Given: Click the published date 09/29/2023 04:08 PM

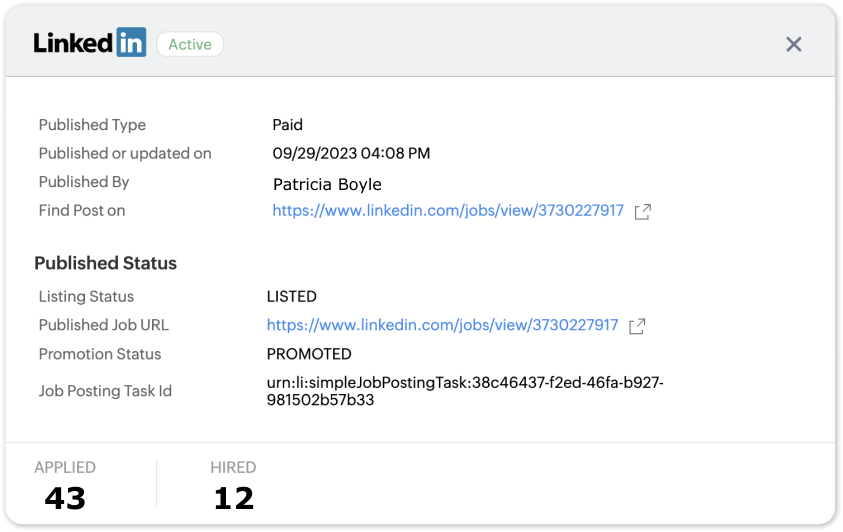Looking at the screenshot, I should coord(351,153).
